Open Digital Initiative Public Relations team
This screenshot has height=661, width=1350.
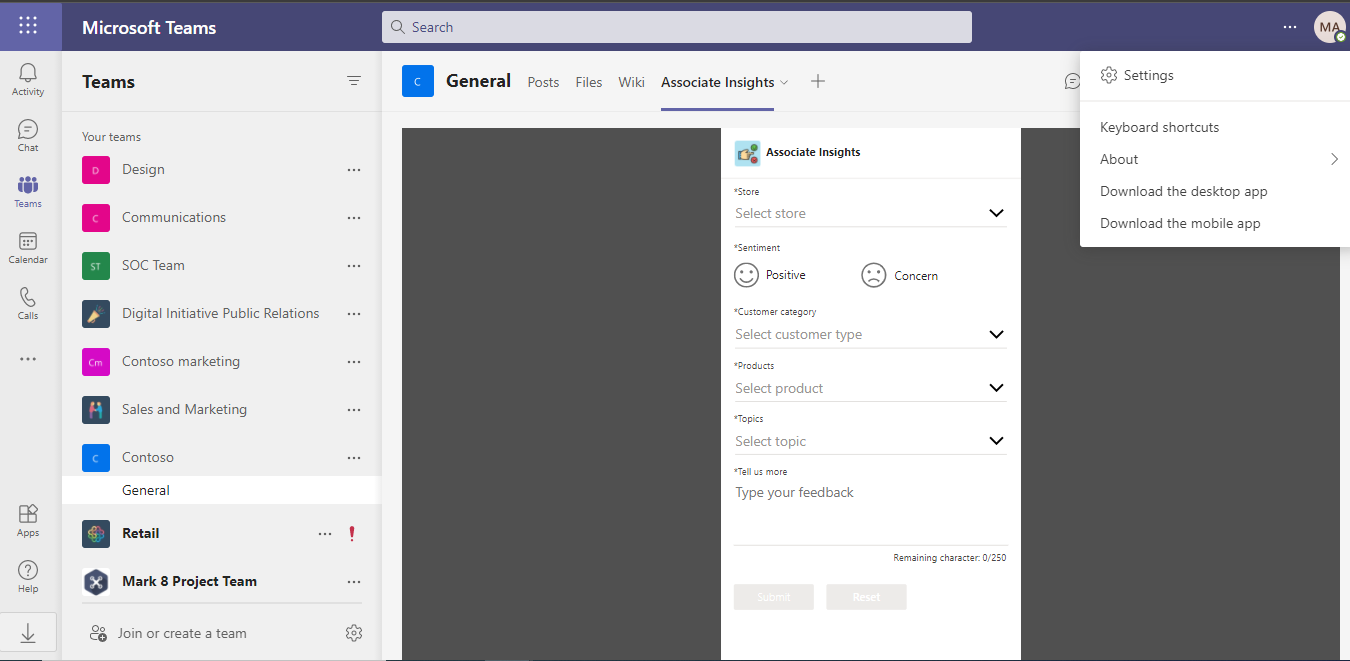[x=220, y=314]
